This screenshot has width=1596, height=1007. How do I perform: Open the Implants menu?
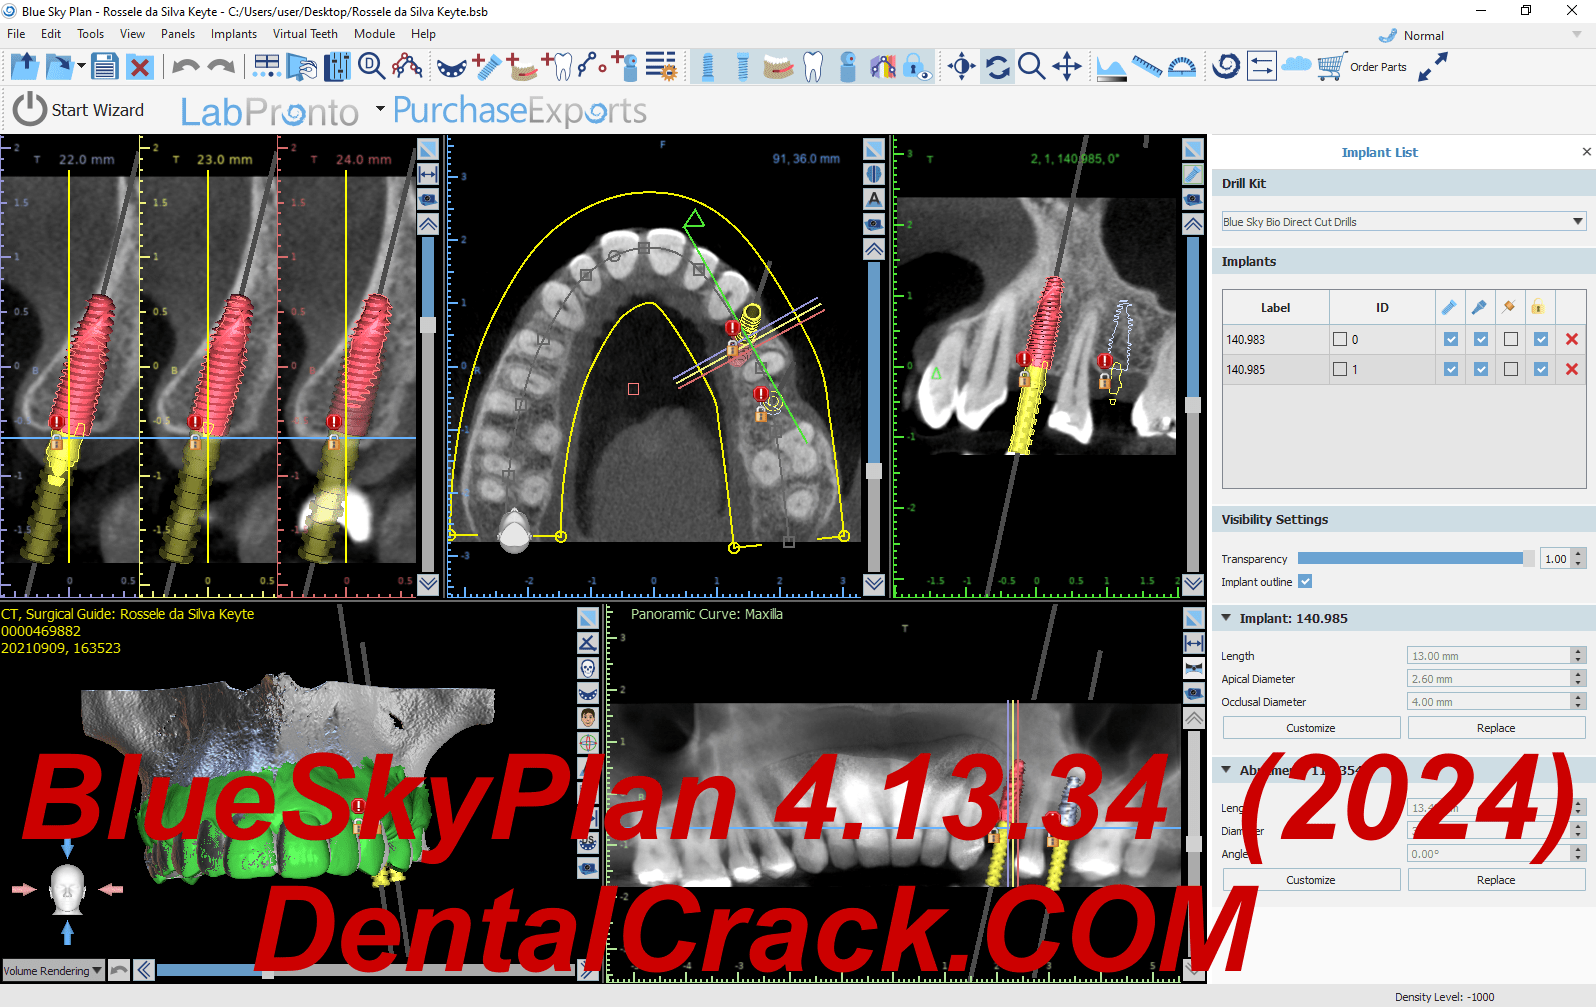234,34
